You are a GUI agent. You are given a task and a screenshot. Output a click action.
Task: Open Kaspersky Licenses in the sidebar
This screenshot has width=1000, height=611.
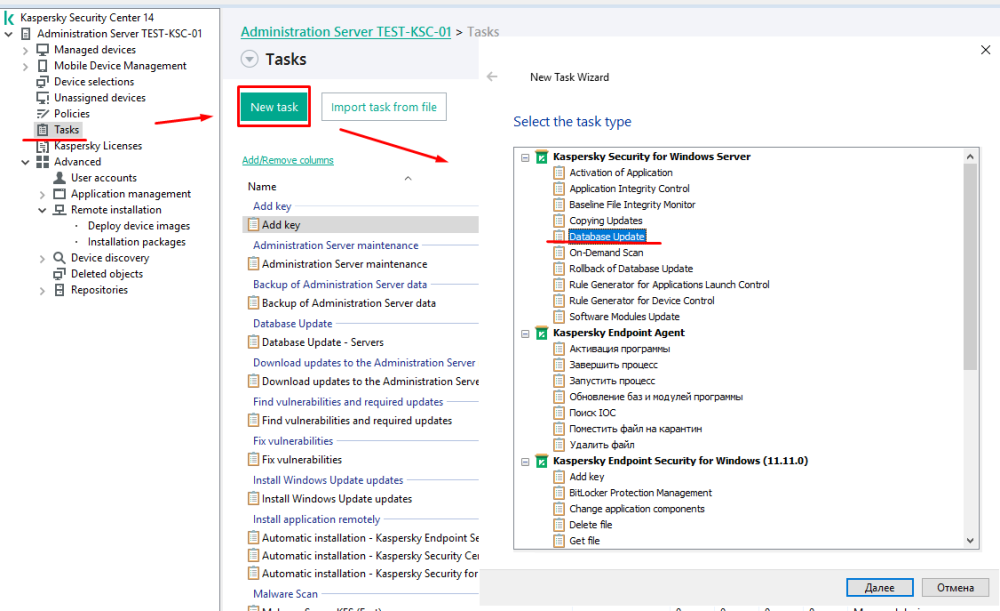tap(97, 146)
